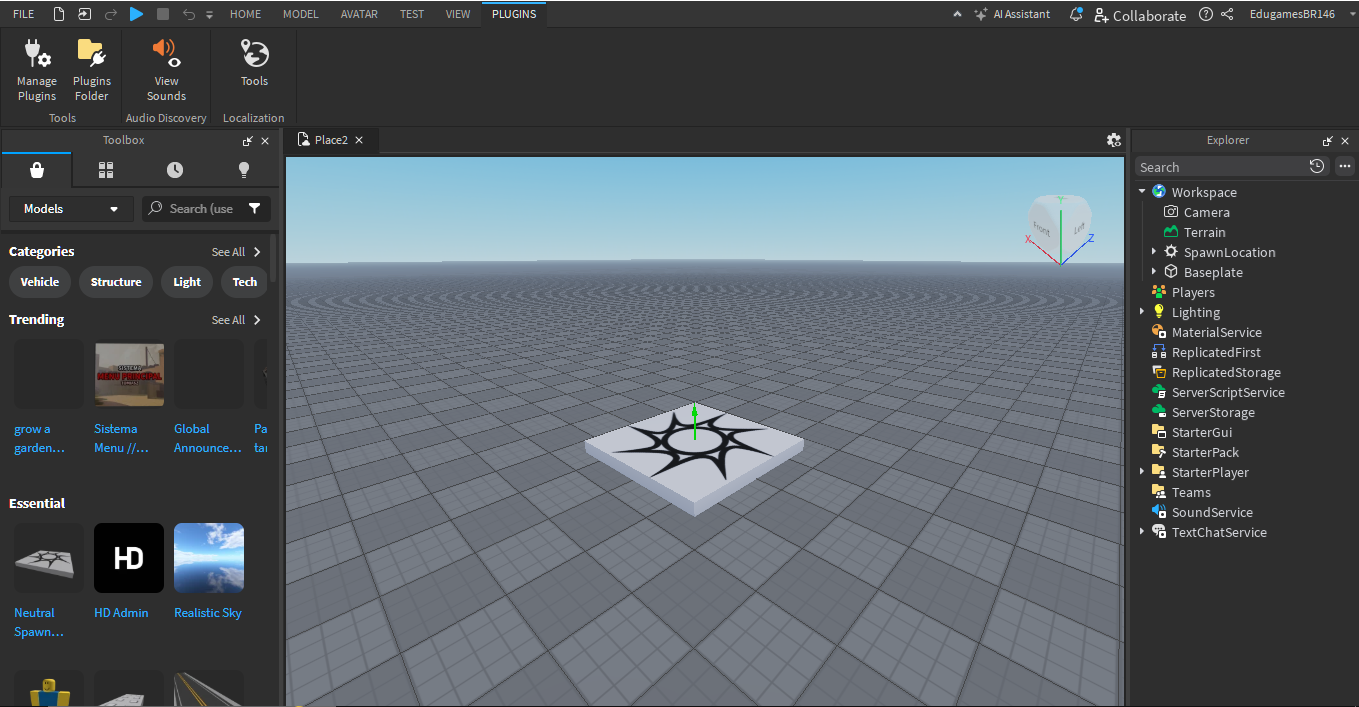
Task: Click the View Sounds audio discovery button
Action: click(166, 70)
